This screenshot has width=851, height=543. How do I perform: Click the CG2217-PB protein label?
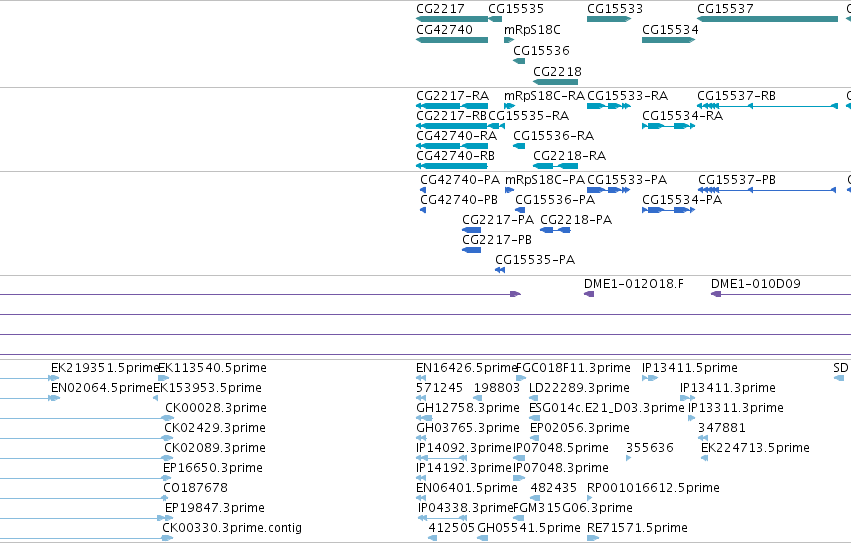tap(497, 240)
